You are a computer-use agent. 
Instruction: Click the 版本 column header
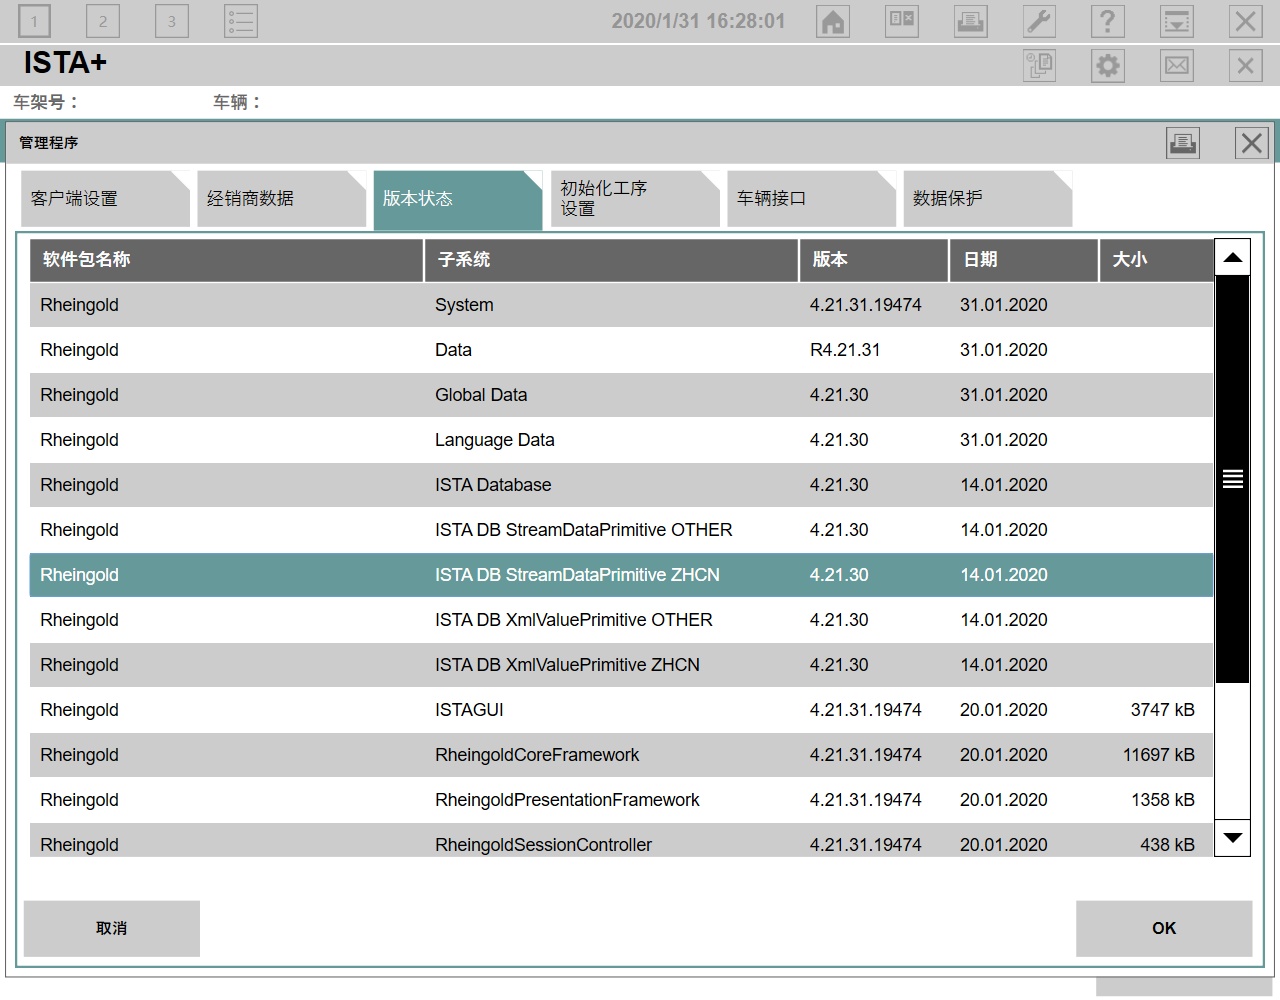point(874,260)
